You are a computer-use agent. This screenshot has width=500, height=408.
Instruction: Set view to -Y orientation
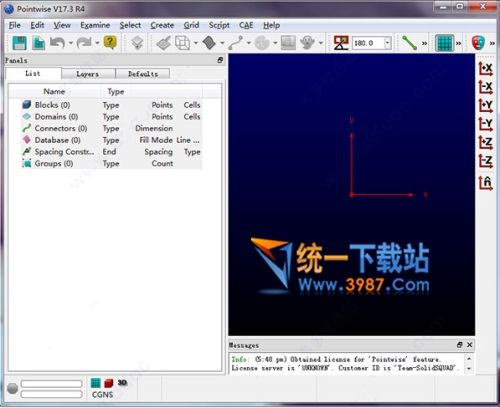pos(486,124)
